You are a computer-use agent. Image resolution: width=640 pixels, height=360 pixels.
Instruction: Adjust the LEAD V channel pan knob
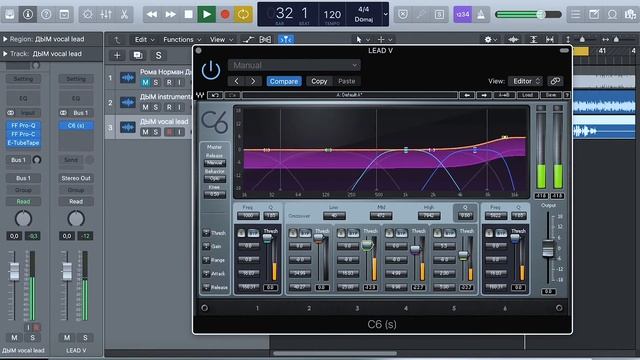(76, 219)
